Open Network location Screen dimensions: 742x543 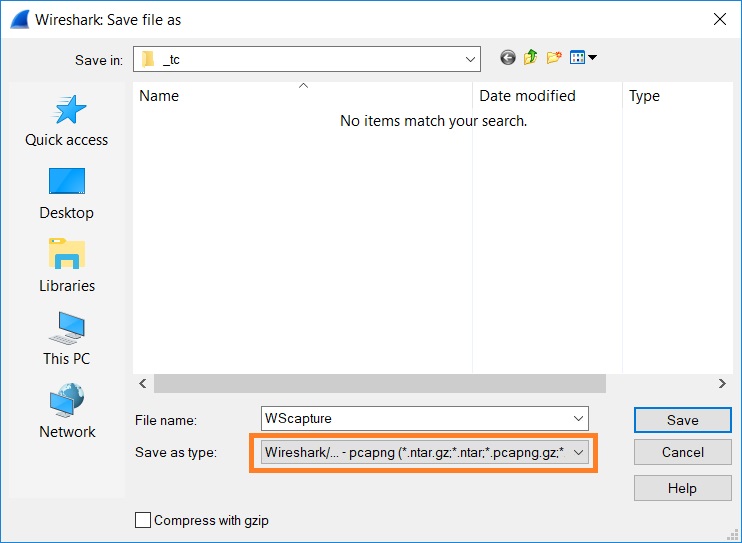[67, 412]
